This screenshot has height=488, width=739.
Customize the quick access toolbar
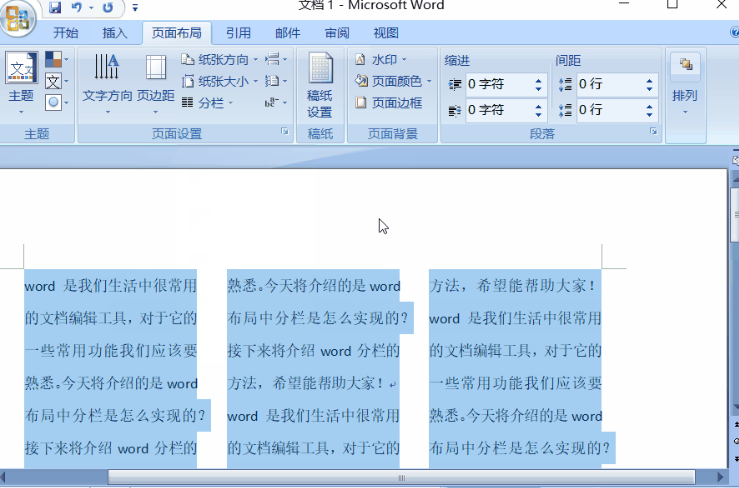[x=135, y=8]
